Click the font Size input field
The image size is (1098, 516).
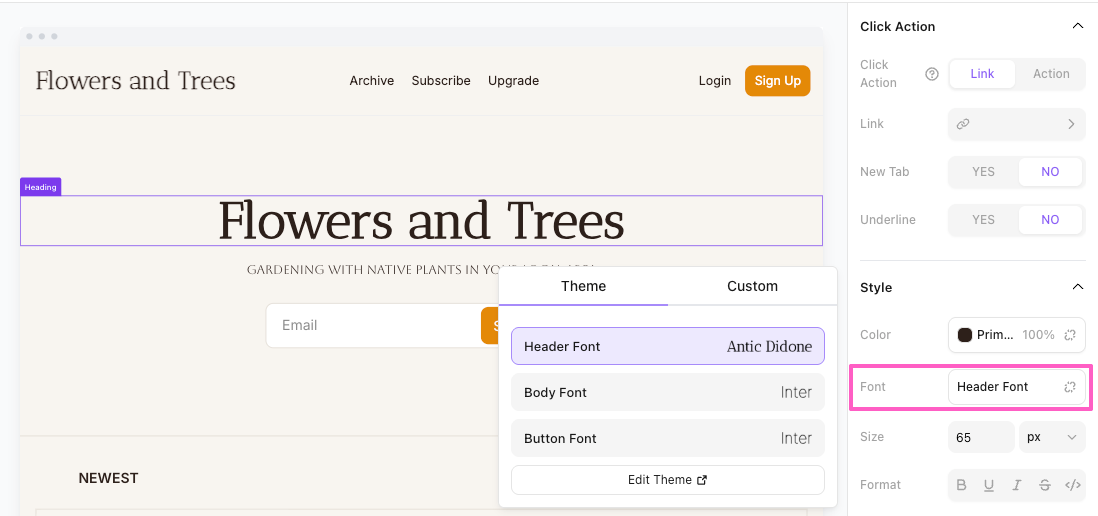981,437
